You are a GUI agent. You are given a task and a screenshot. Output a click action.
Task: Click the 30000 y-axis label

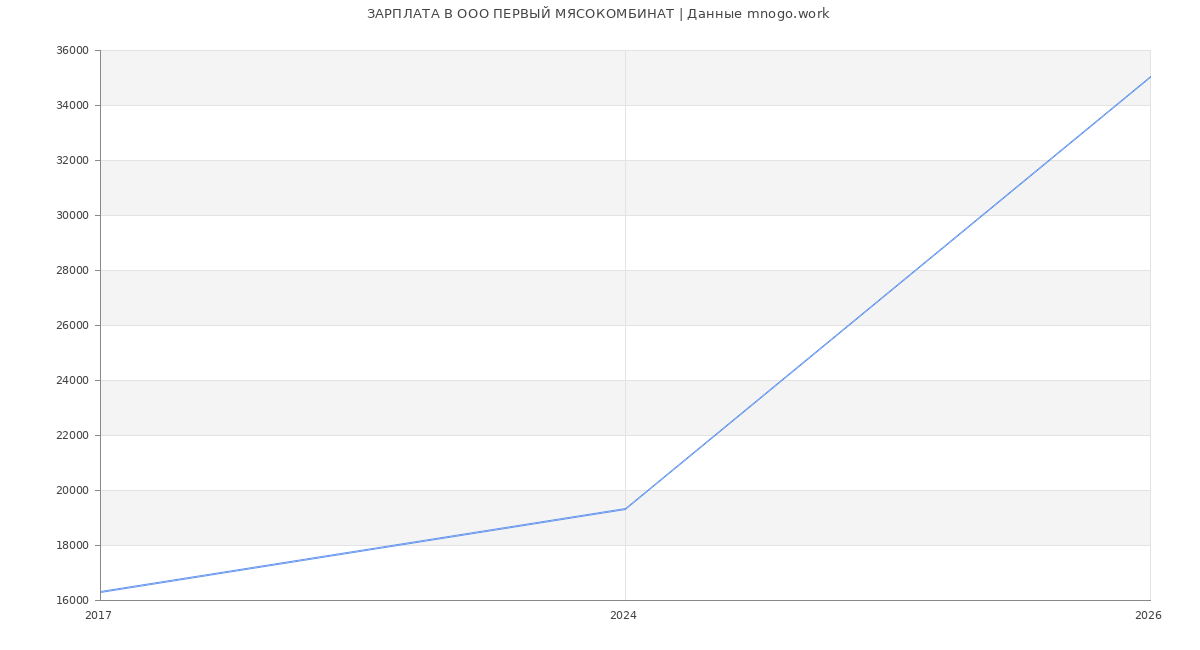(72, 216)
